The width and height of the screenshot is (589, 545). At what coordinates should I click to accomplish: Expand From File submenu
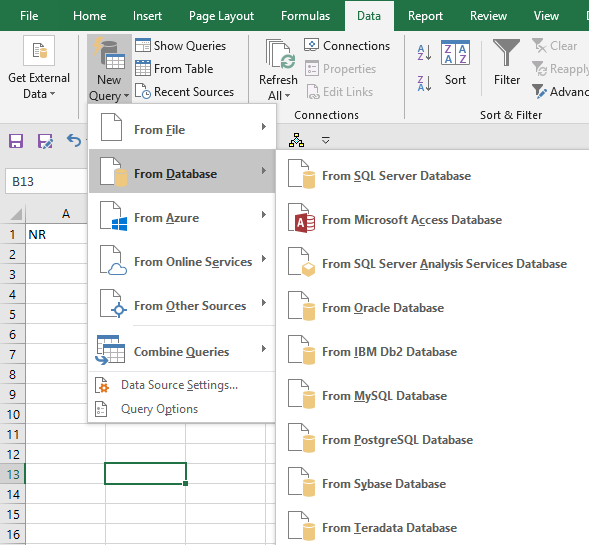tap(182, 128)
